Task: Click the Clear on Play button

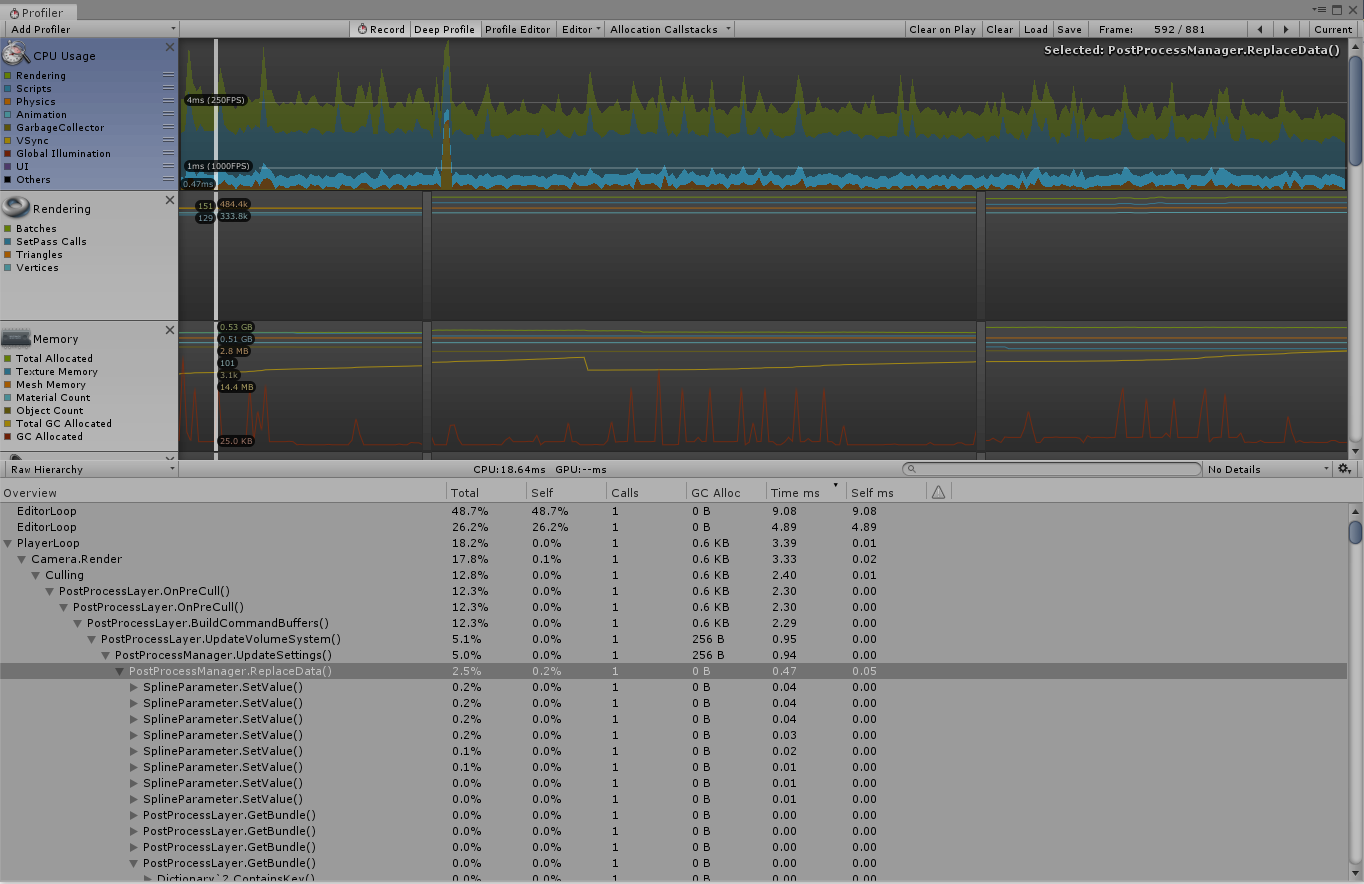Action: (x=941, y=28)
